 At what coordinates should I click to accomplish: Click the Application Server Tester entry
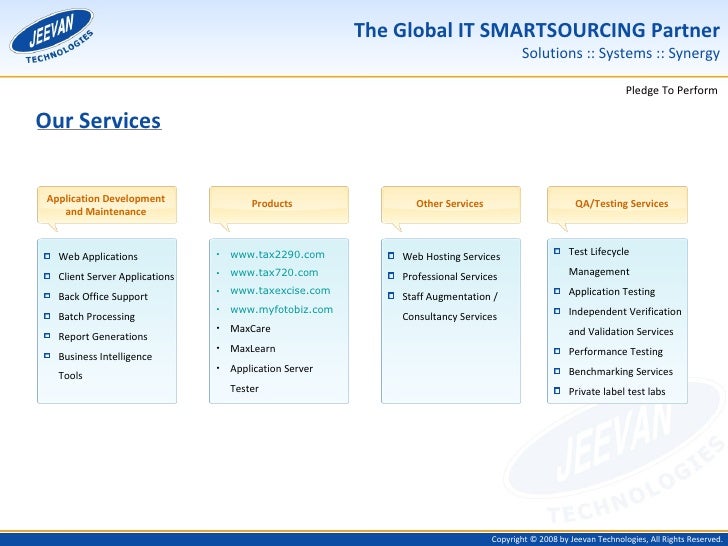(x=271, y=378)
